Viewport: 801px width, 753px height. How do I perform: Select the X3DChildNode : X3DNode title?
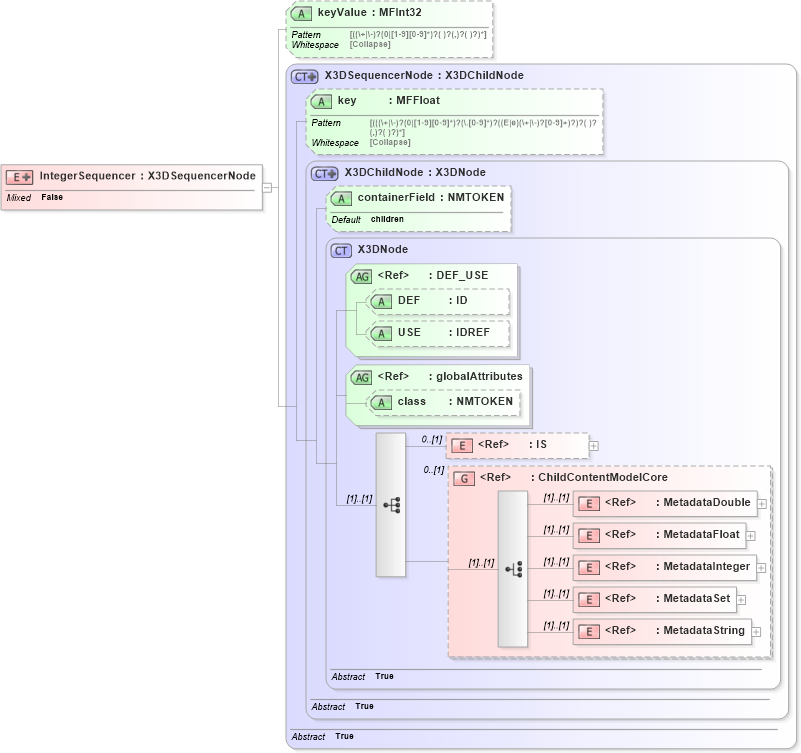click(x=415, y=172)
